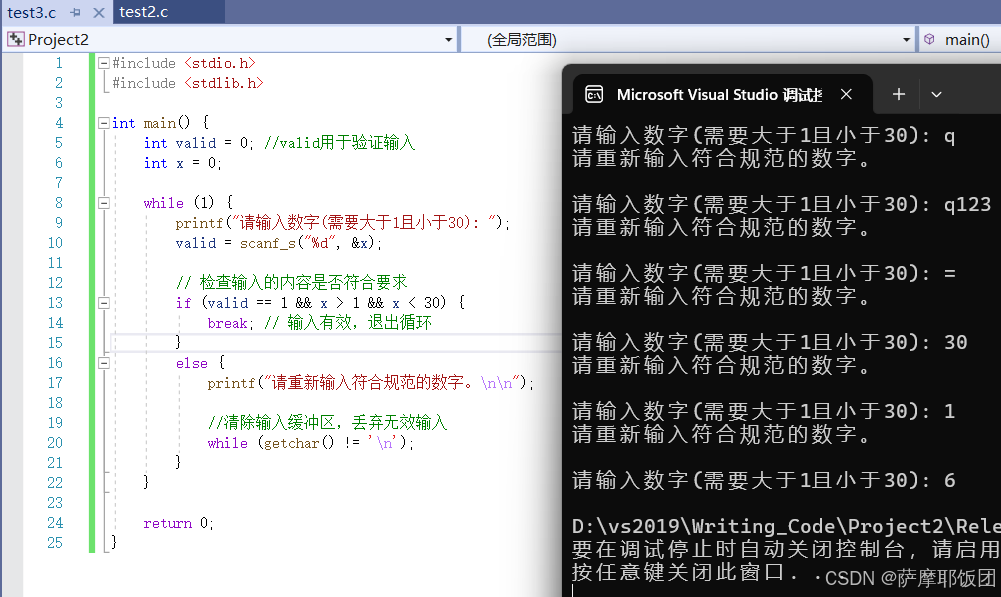Open the console tab dropdown chevron

(937, 94)
